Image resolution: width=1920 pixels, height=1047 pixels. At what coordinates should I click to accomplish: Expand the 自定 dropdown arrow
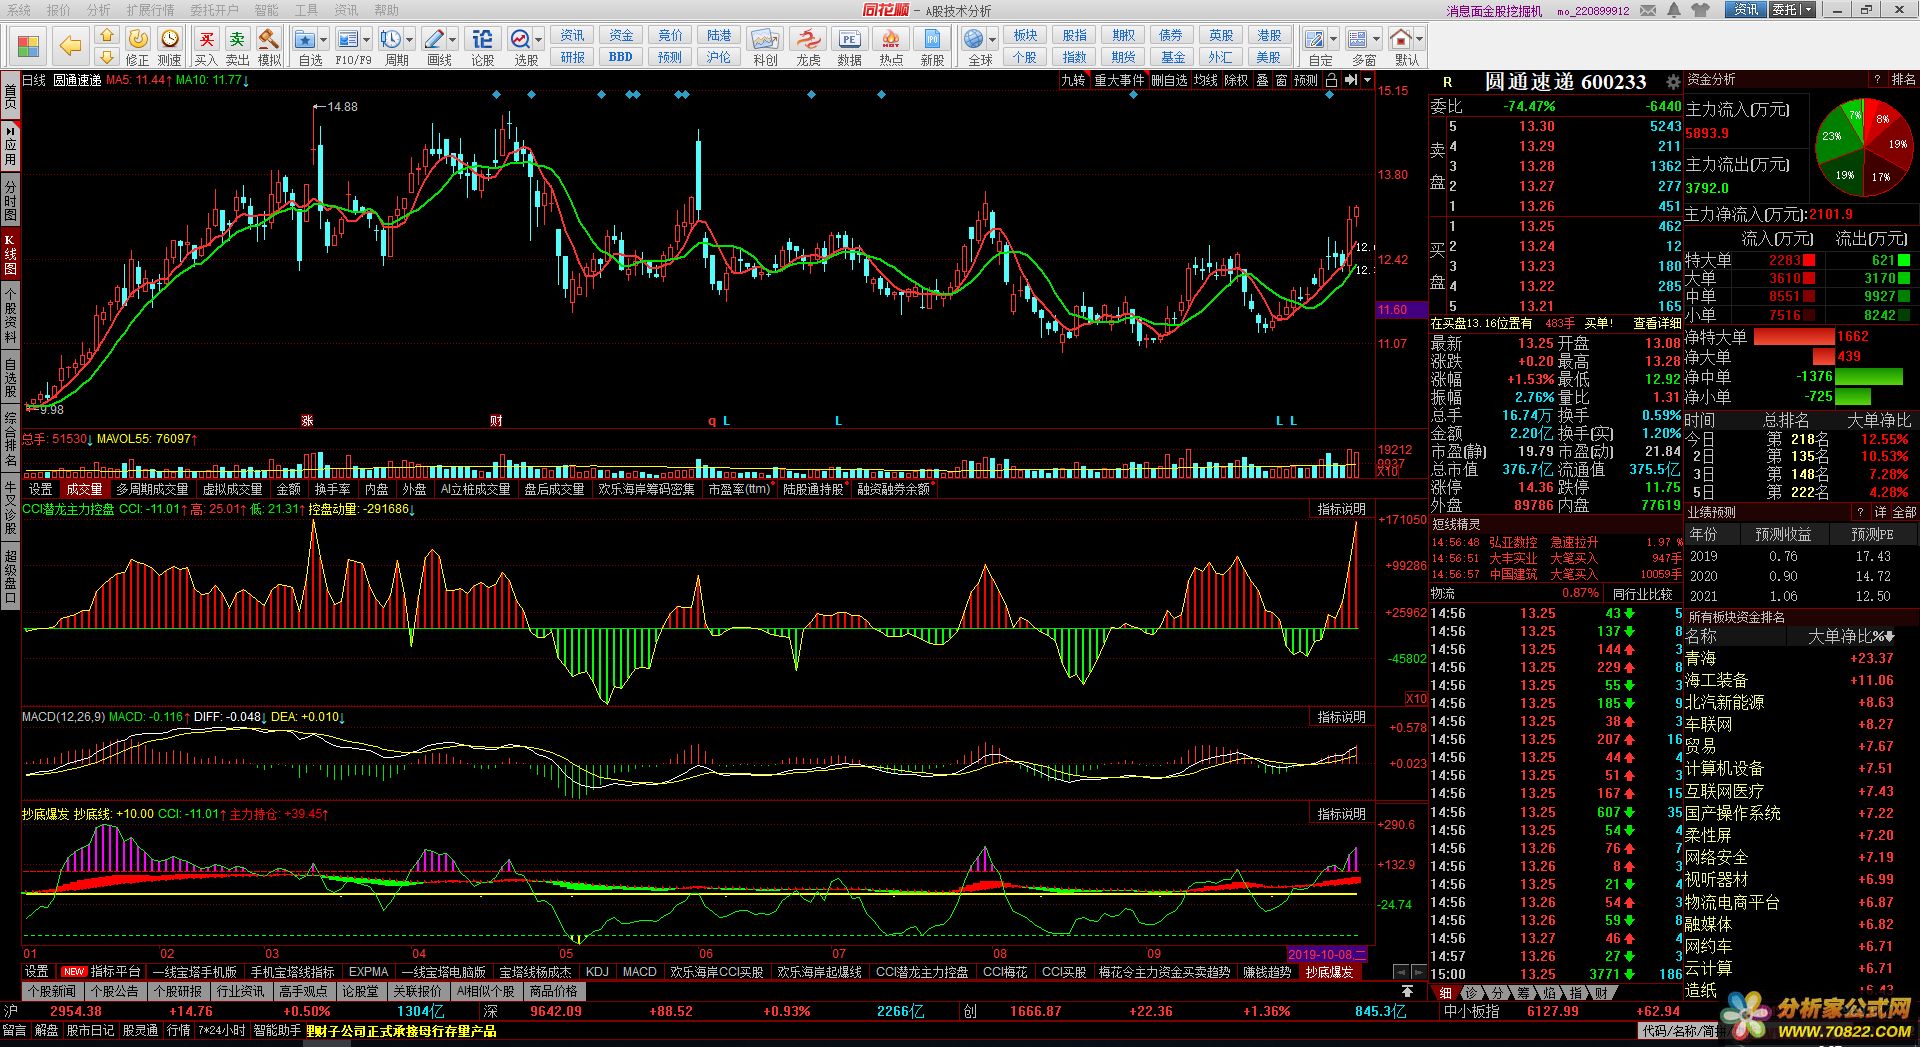pyautogui.click(x=1334, y=40)
